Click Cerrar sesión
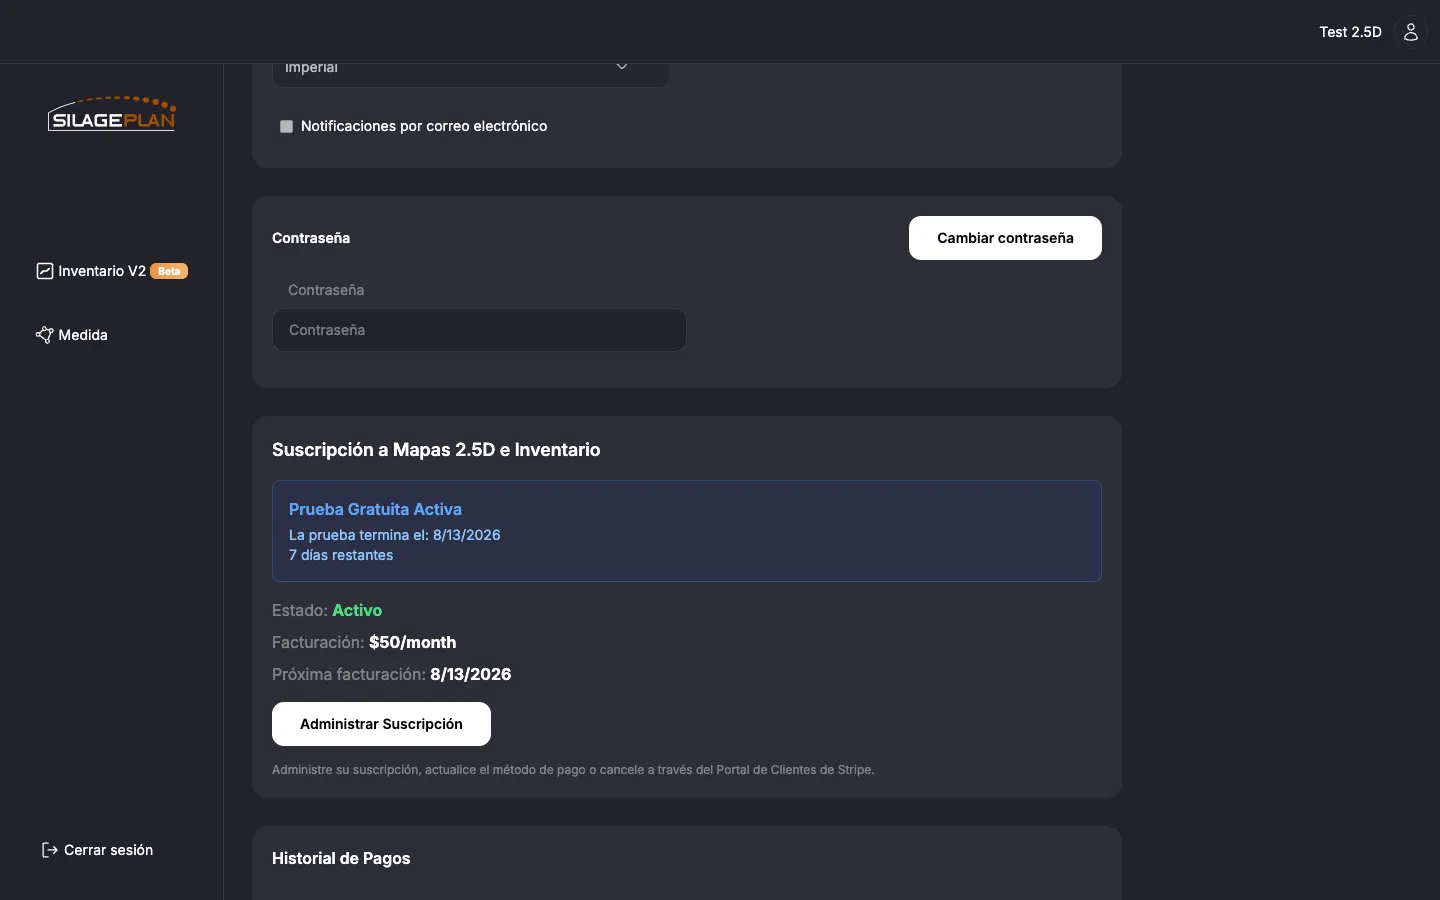Screen dimensions: 1440x900 pyautogui.click(x=97, y=850)
